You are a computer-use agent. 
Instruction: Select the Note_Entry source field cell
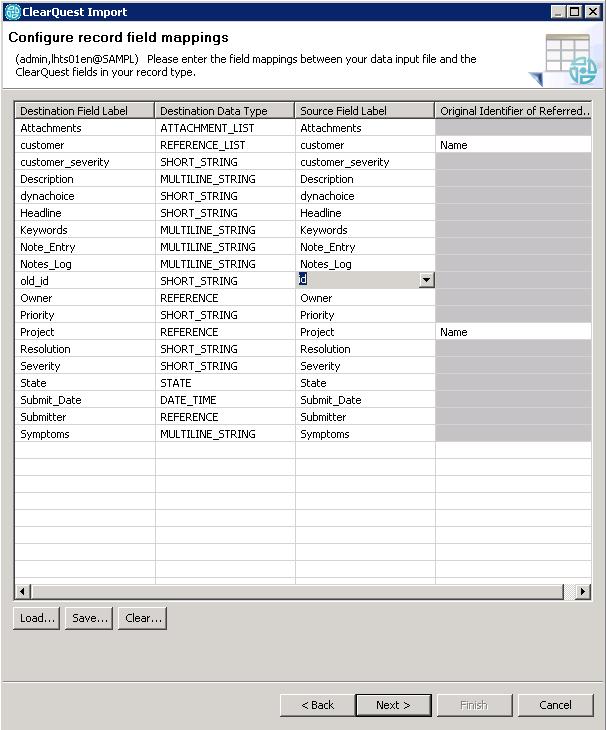(x=365, y=247)
